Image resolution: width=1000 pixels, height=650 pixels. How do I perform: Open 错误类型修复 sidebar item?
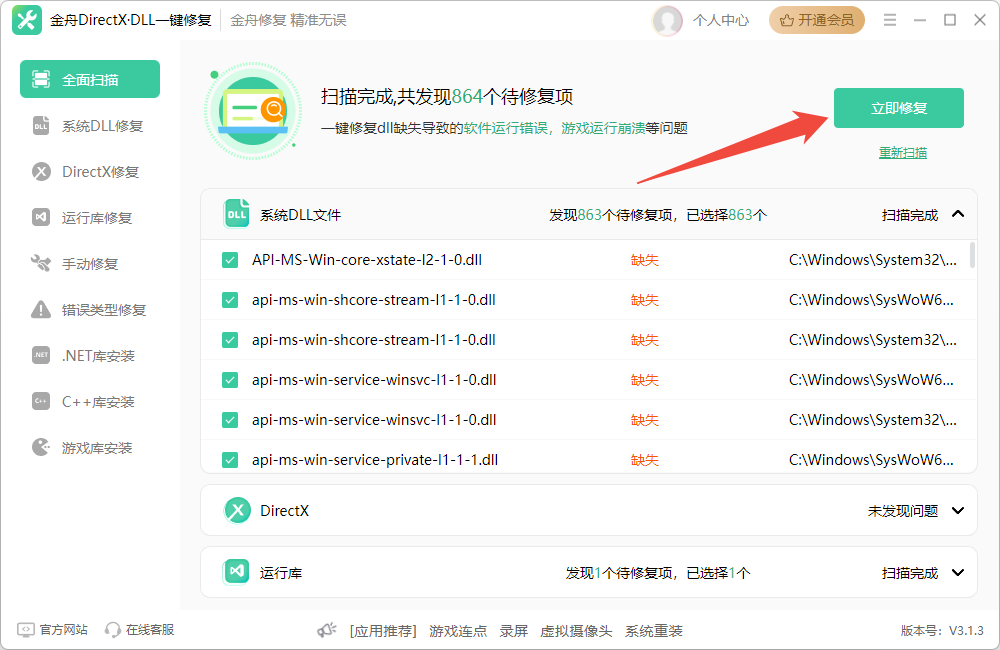point(90,309)
